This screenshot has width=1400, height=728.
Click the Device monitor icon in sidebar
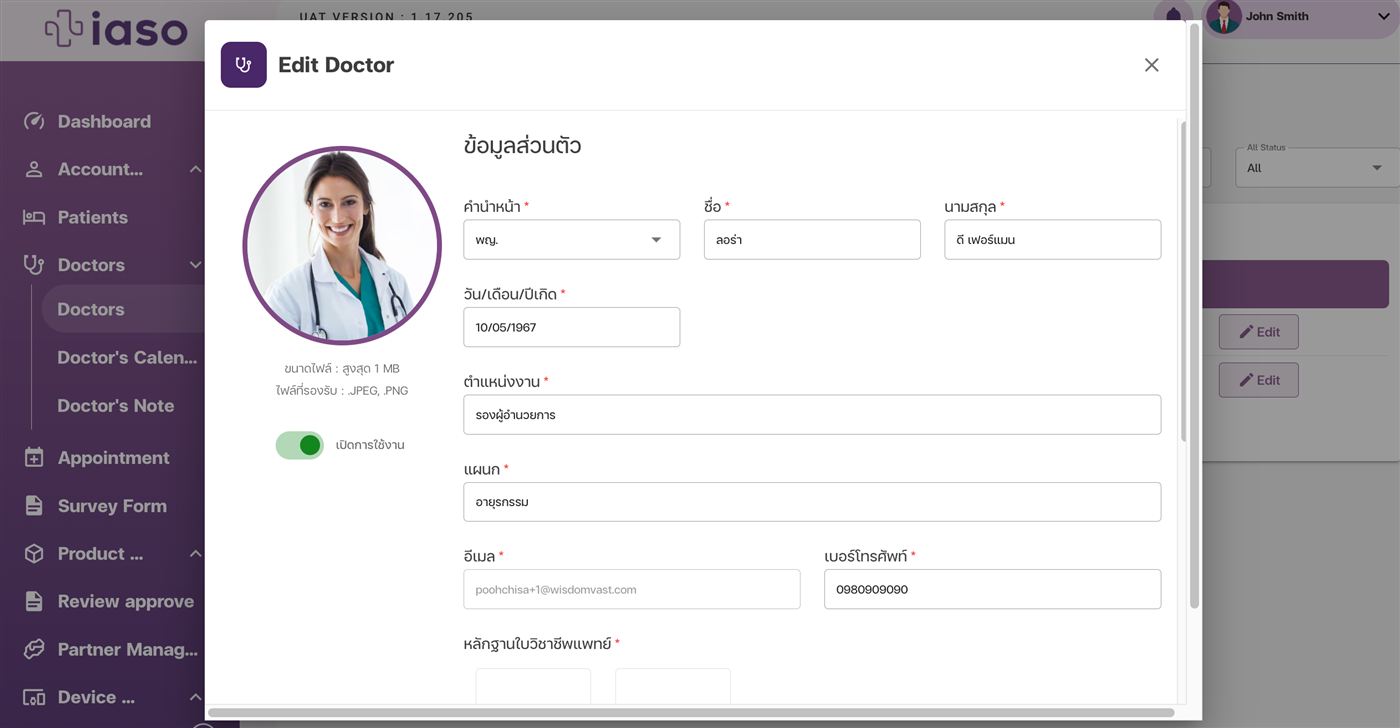pyautogui.click(x=34, y=697)
